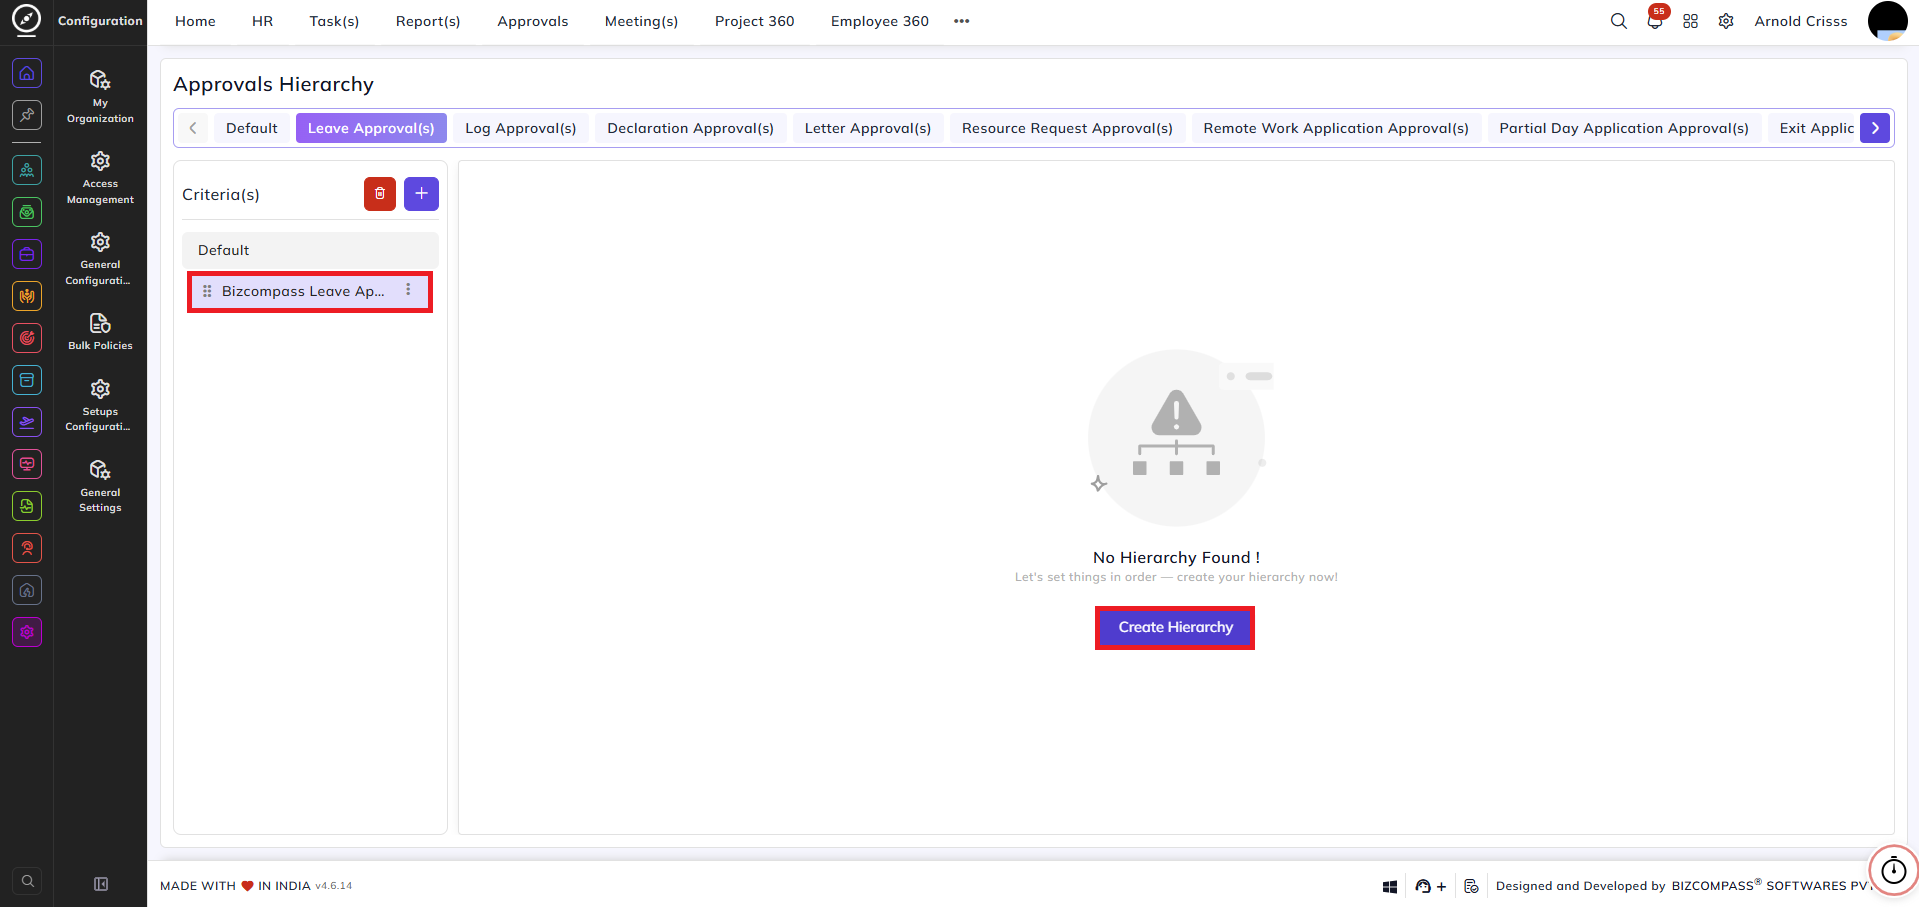The image size is (1919, 907).
Task: Open the HR menu
Action: [263, 21]
